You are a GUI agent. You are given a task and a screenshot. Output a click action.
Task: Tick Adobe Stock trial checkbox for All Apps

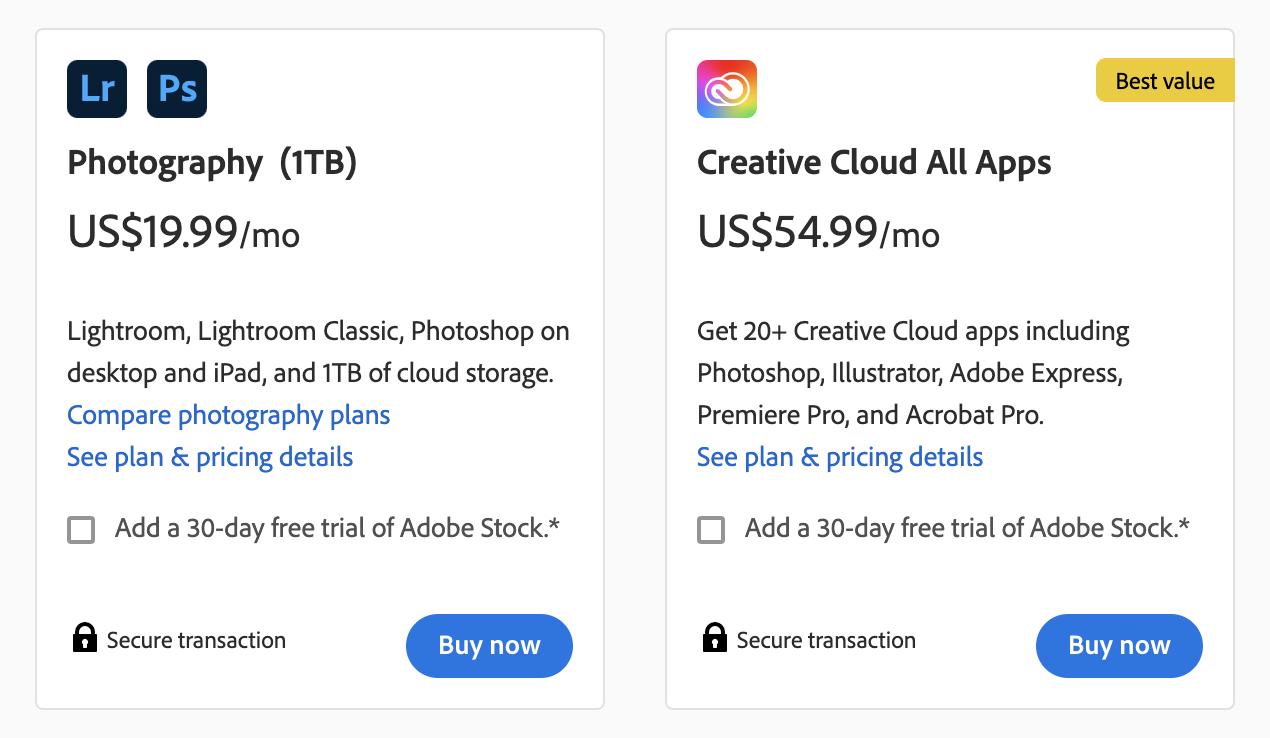pos(711,529)
